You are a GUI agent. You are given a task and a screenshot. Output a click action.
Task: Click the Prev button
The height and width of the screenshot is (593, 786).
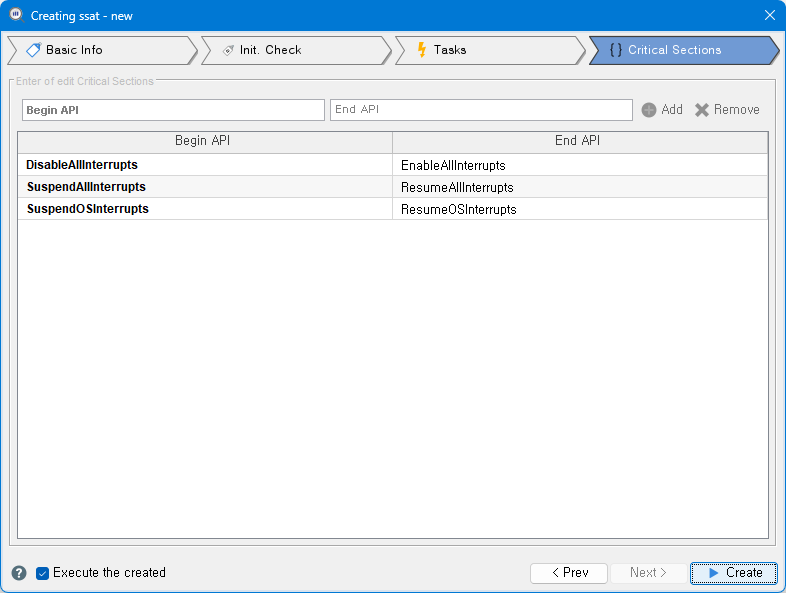pos(569,573)
